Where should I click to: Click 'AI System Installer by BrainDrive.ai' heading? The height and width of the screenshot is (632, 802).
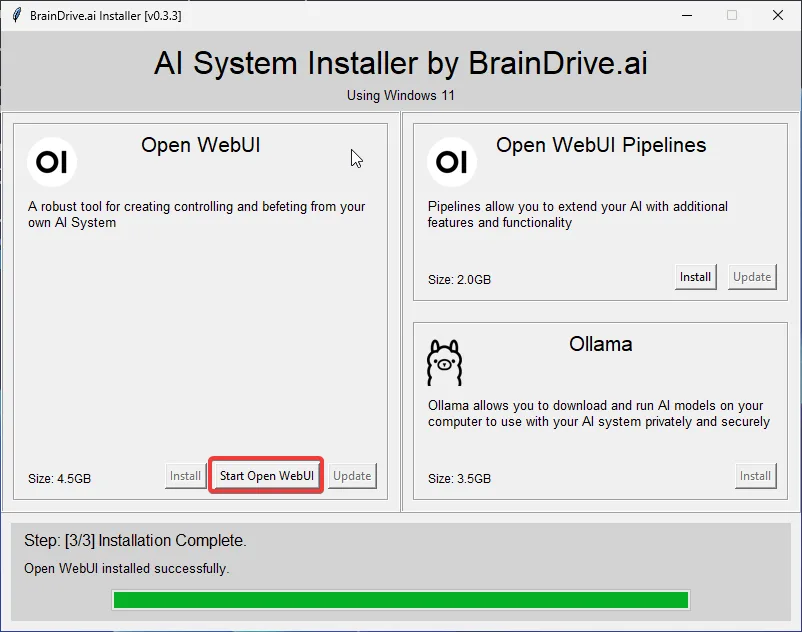tap(400, 63)
